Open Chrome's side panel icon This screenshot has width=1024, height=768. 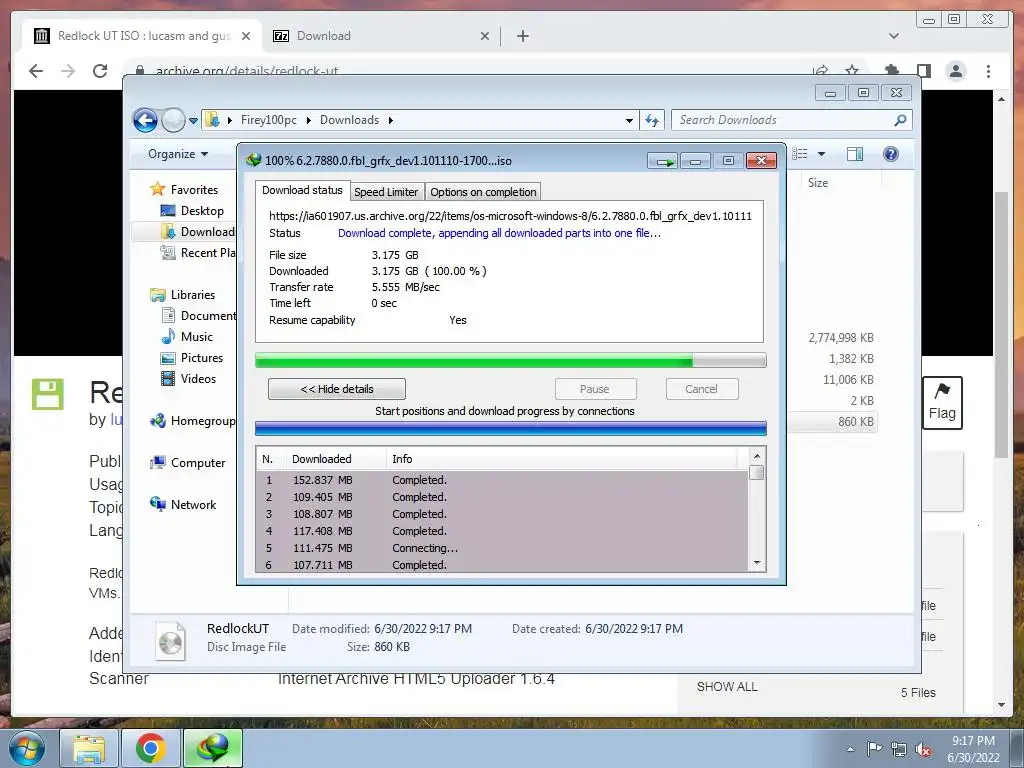(x=924, y=71)
